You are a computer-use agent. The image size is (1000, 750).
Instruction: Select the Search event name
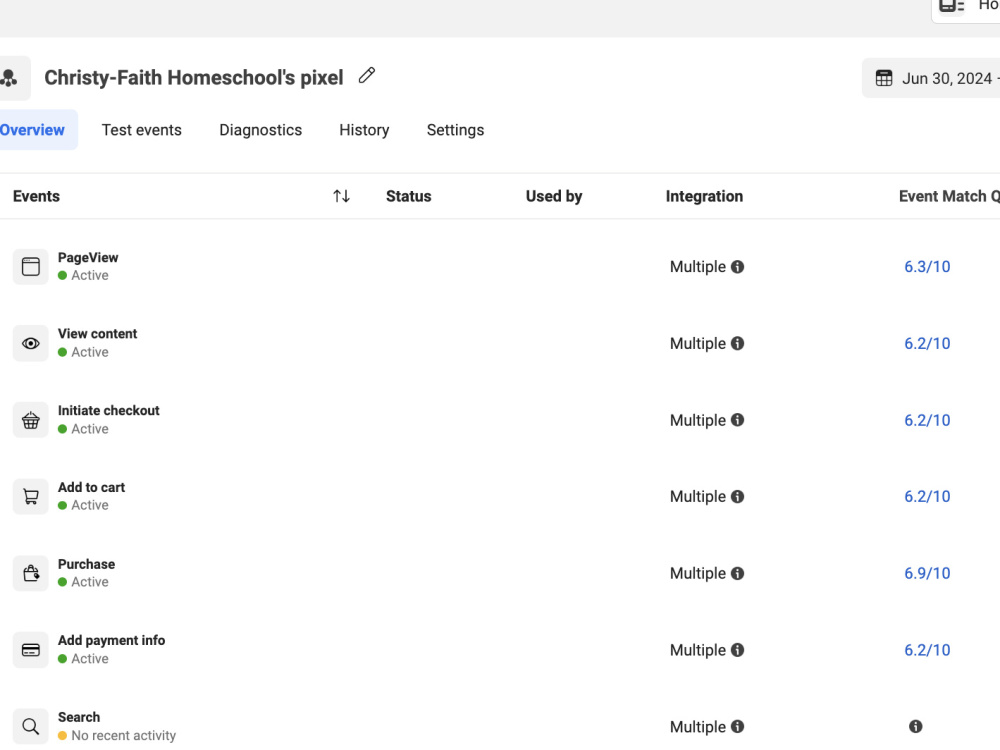click(79, 717)
